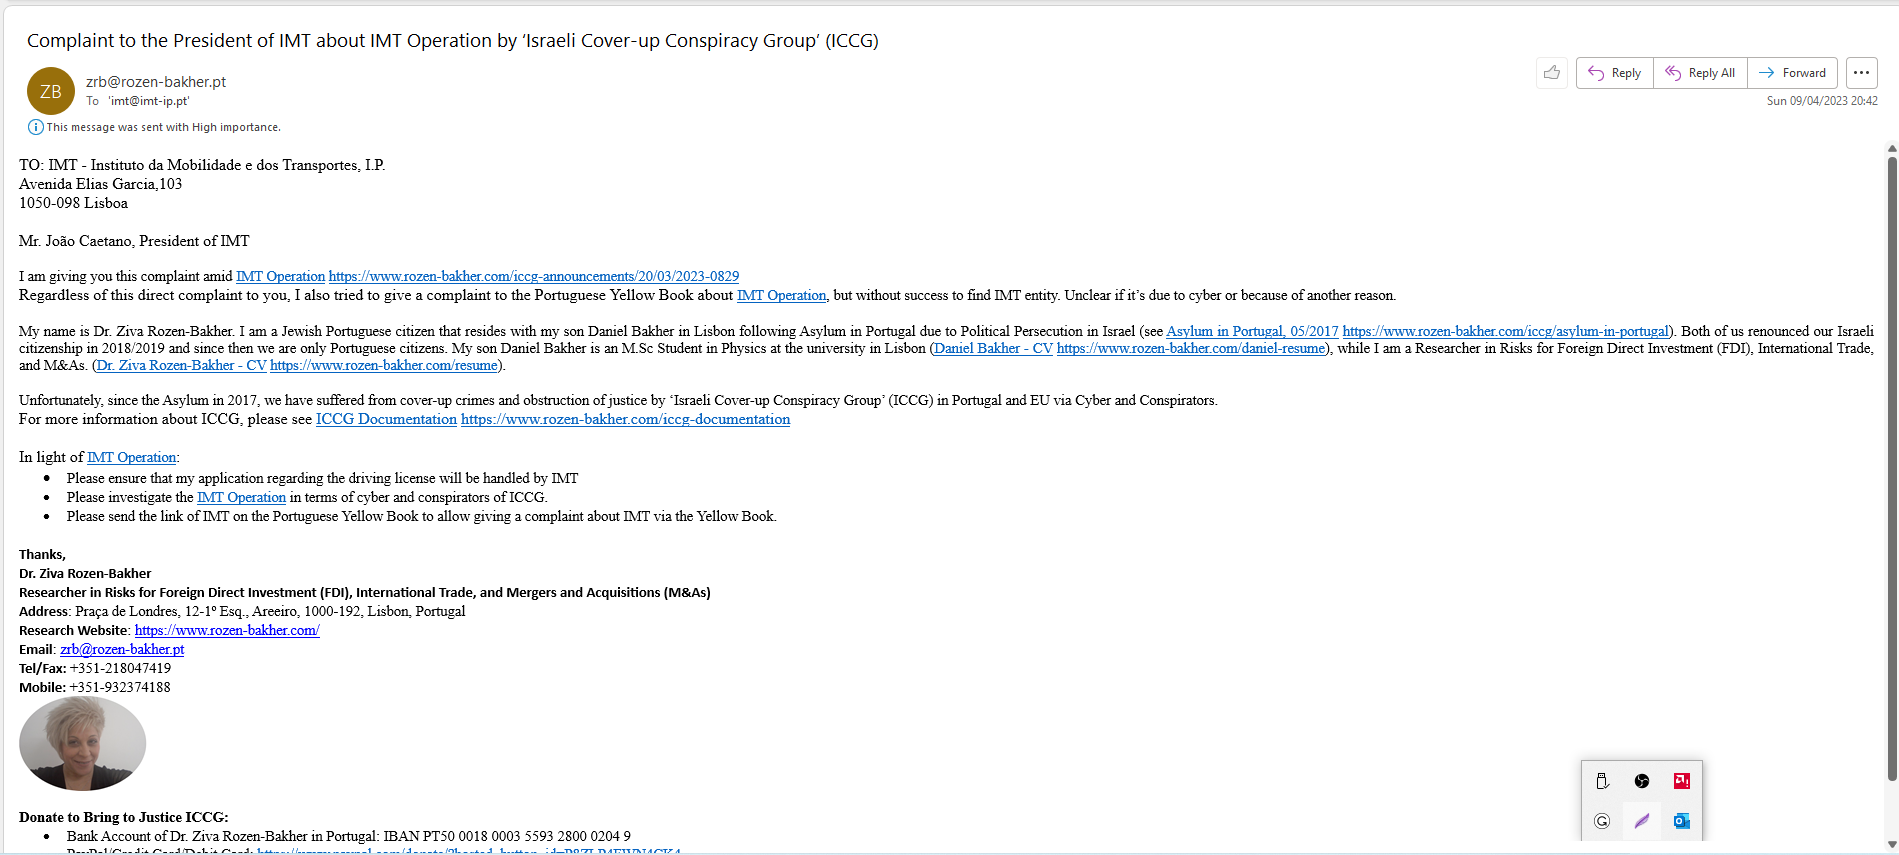This screenshot has height=855, width=1899.
Task: Click the Praça de Londres address line
Action: pos(242,611)
